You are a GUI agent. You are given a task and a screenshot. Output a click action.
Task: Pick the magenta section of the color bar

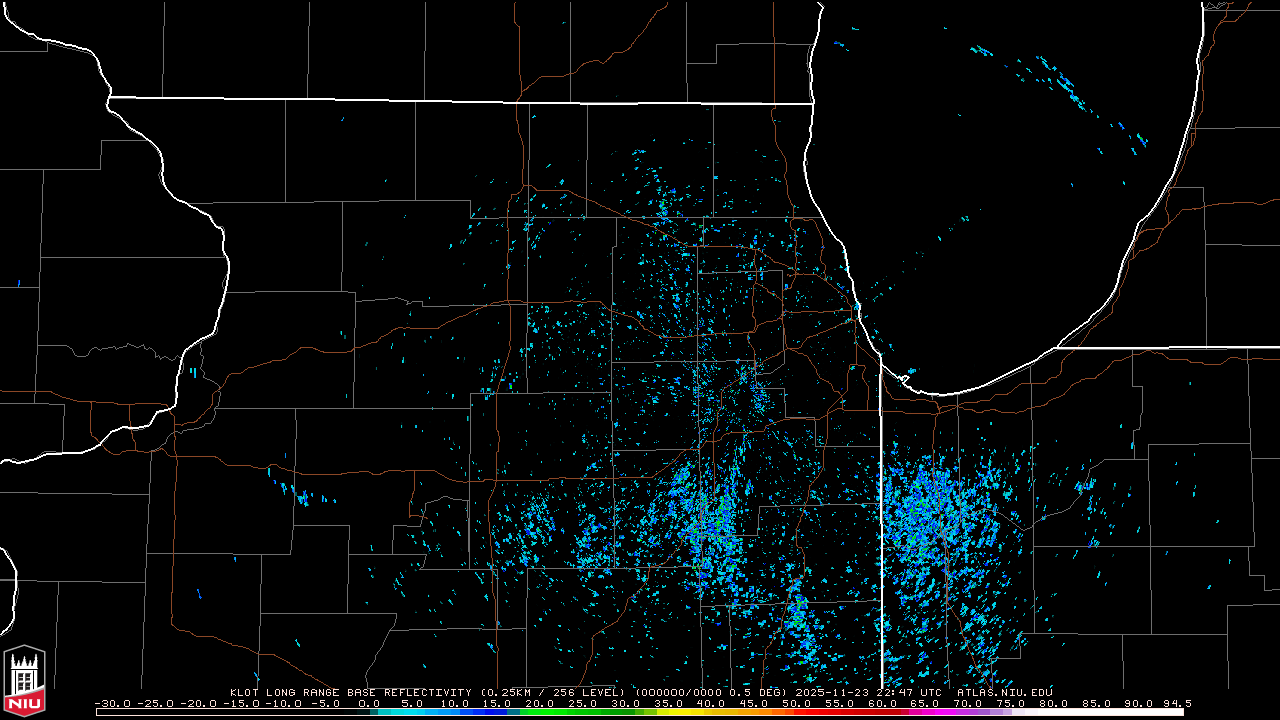coord(950,712)
